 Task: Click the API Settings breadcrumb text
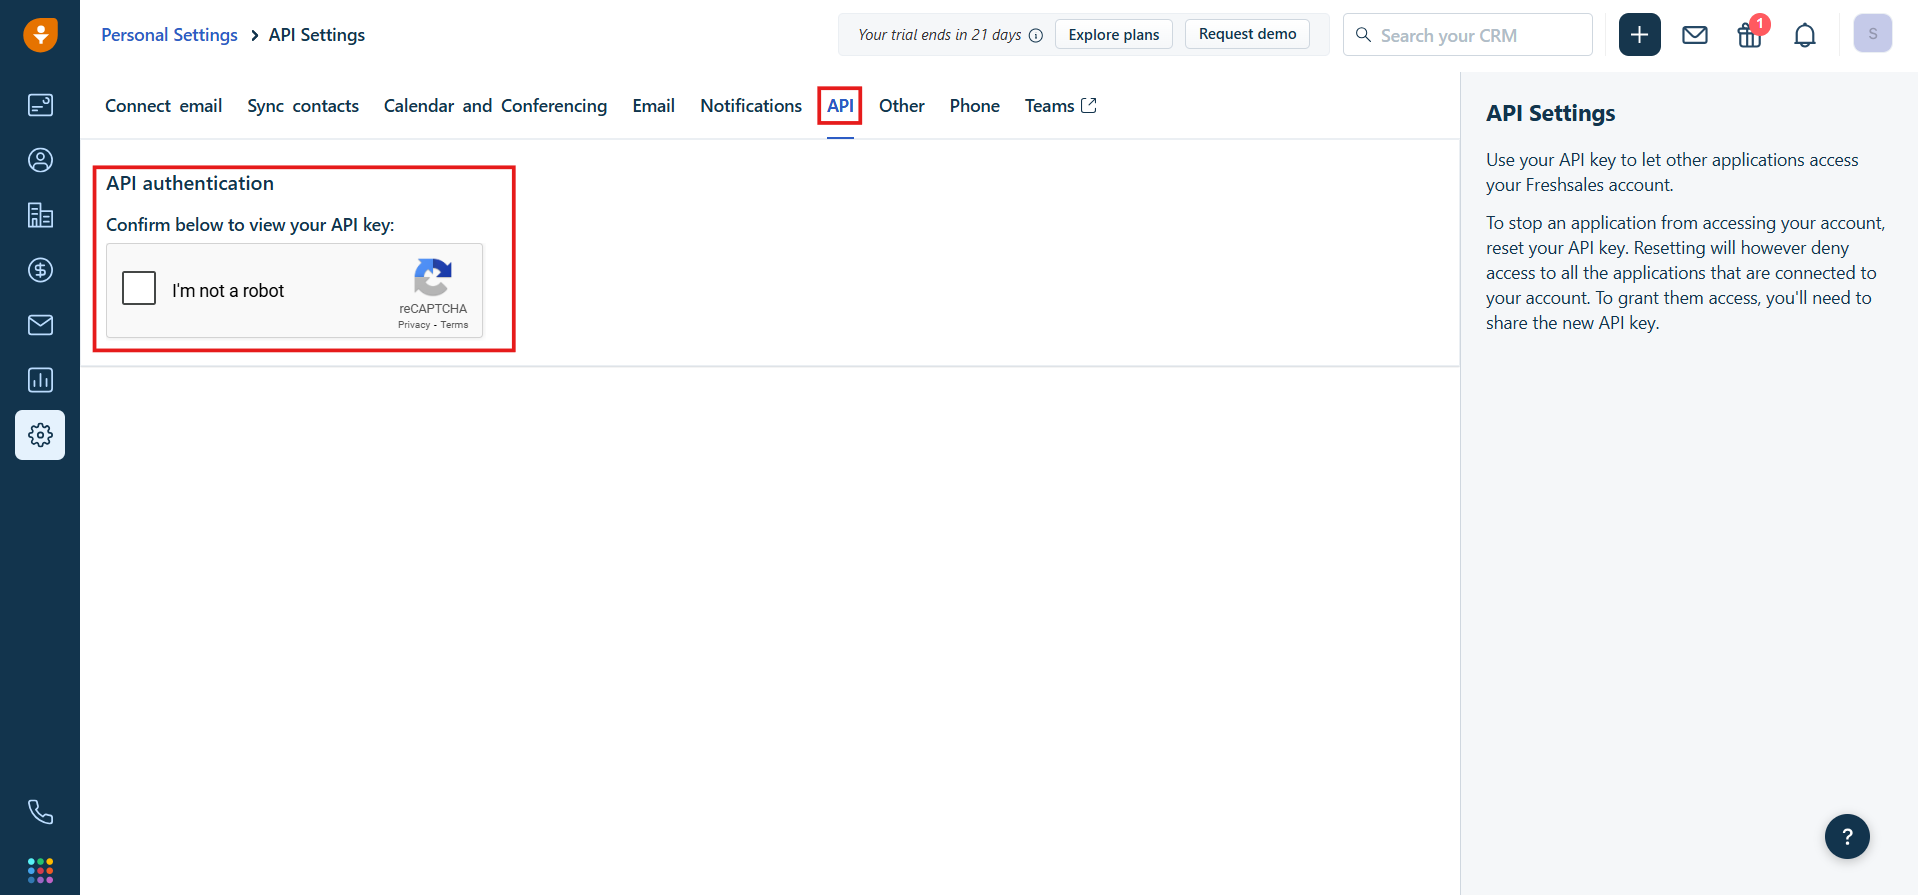(x=317, y=35)
